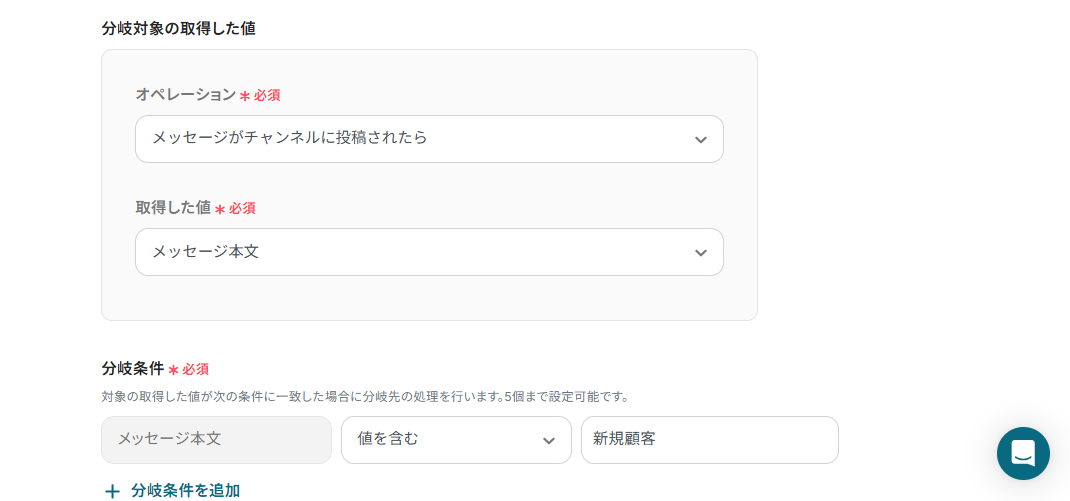The height and width of the screenshot is (501, 1070).
Task: Open the 値を含む condition type dropdown
Action: coord(456,440)
